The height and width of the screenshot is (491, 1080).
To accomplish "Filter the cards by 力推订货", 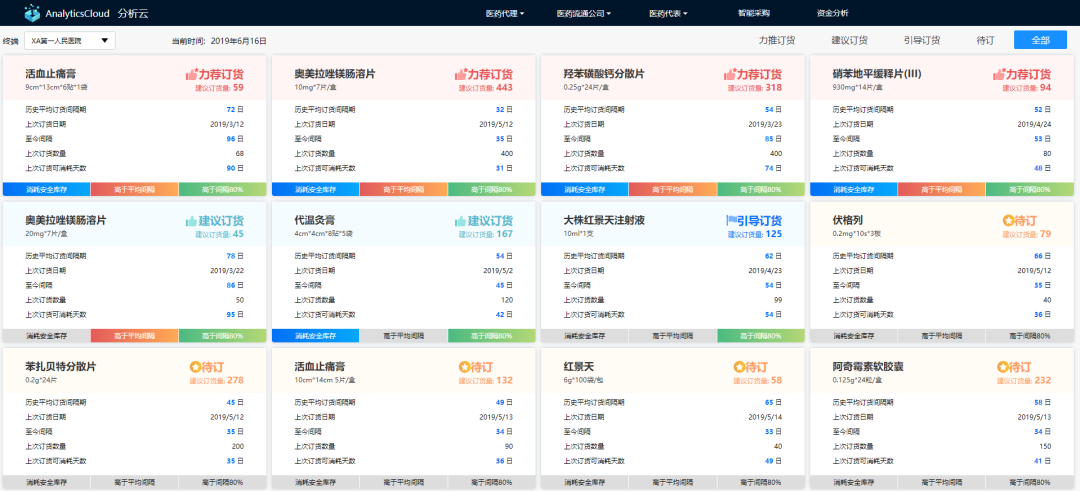I will 776,40.
